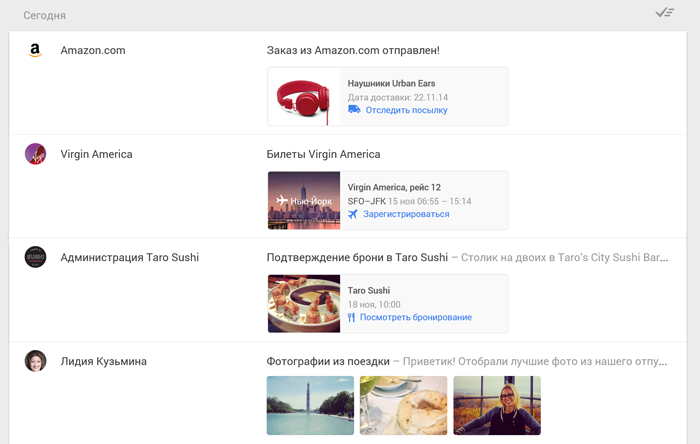This screenshot has width=700, height=444.
Task: View the monument trip photo
Action: tap(310, 405)
